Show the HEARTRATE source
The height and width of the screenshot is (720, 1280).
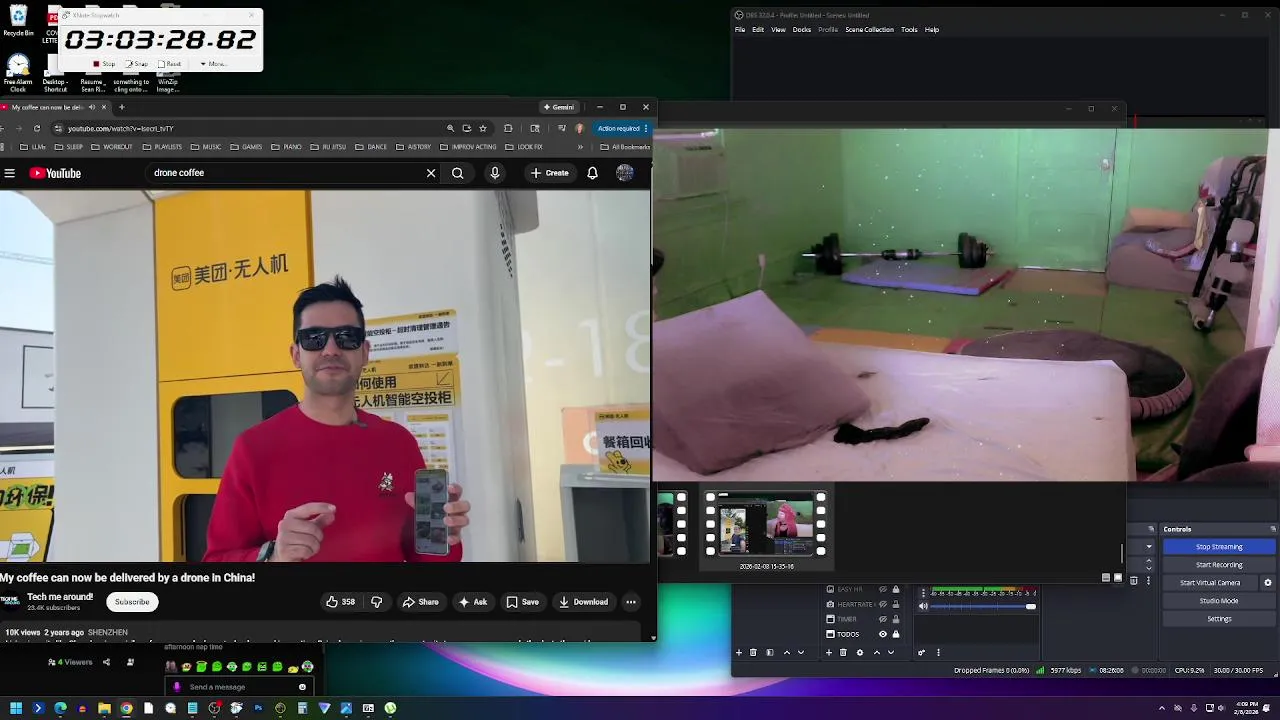883,604
